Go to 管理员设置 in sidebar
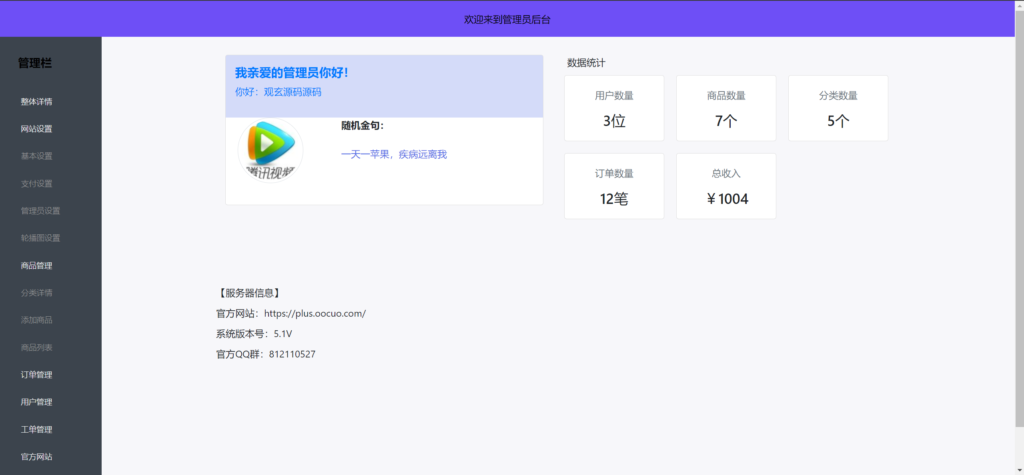 [x=41, y=211]
